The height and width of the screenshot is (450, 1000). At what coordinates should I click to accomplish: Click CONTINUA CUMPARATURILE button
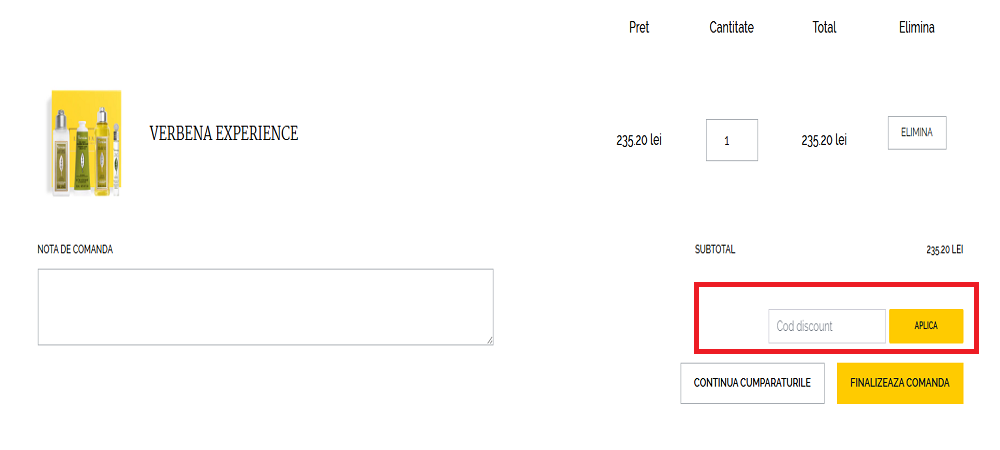752,383
